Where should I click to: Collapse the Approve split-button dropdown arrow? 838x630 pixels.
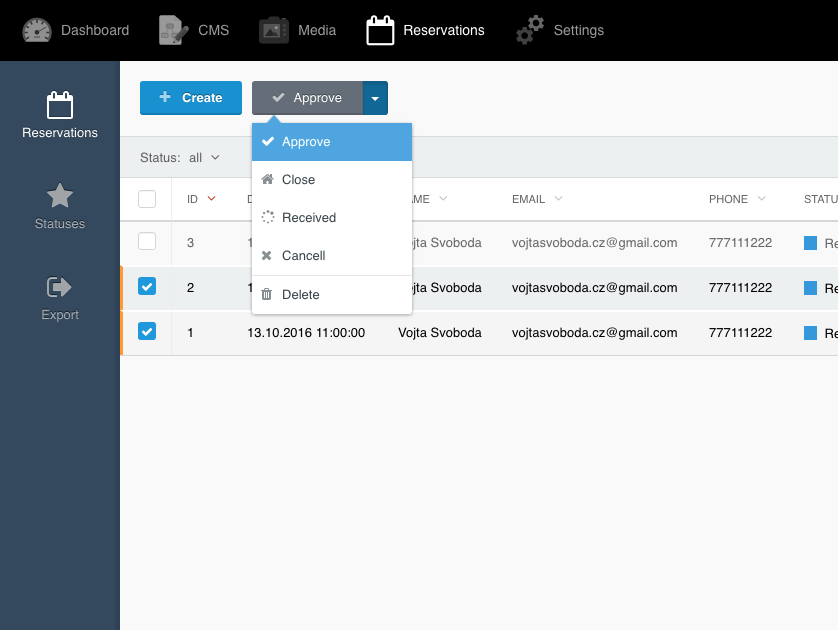(x=375, y=98)
